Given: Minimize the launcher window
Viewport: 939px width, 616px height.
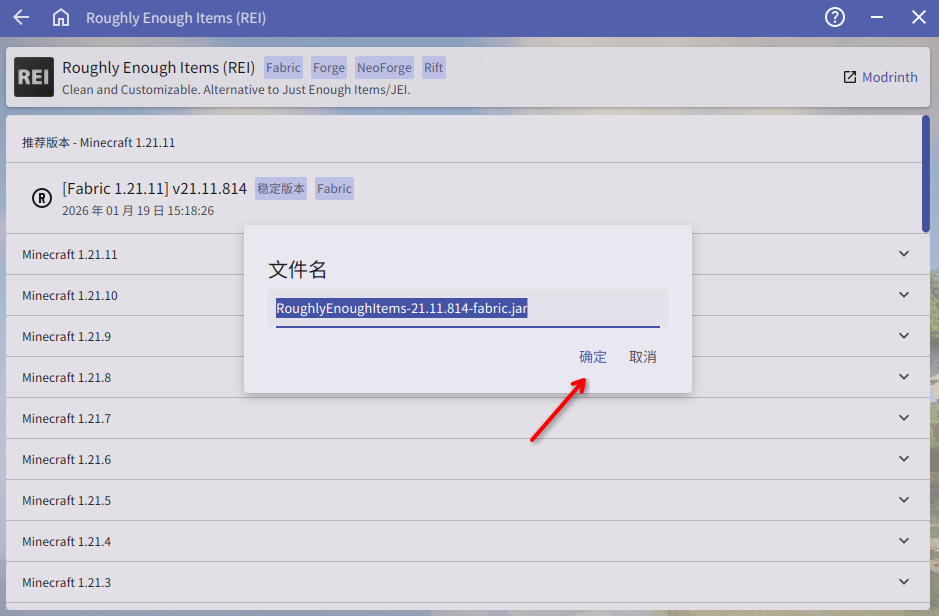Looking at the screenshot, I should [877, 18].
